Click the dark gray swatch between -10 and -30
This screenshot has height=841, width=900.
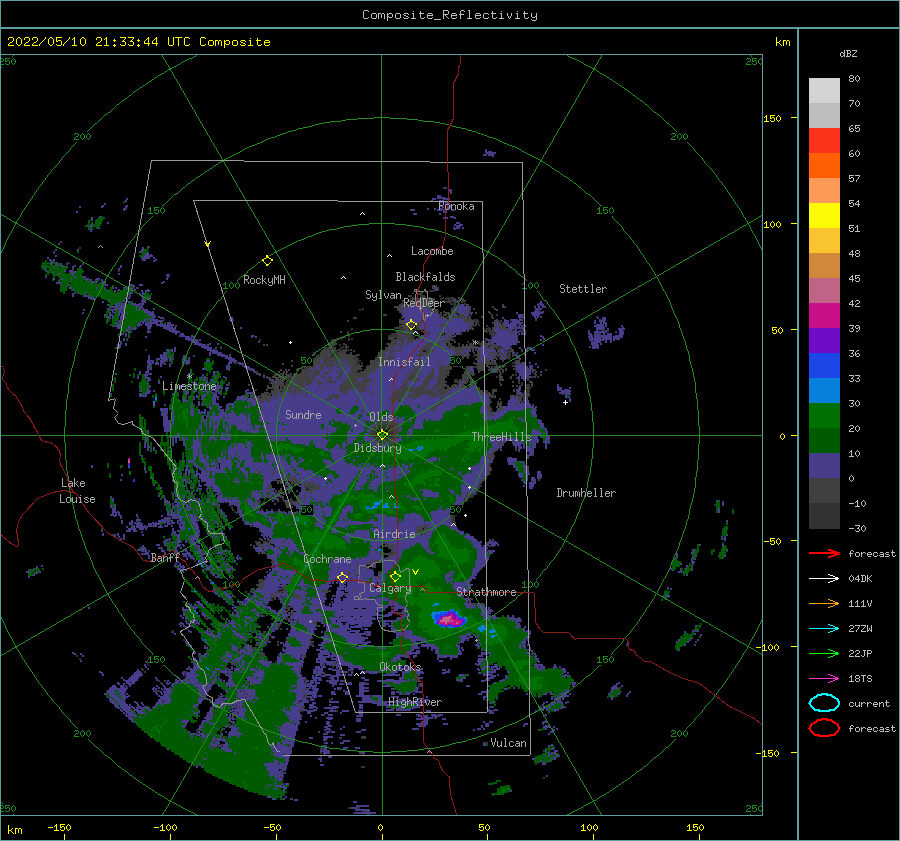(x=824, y=515)
